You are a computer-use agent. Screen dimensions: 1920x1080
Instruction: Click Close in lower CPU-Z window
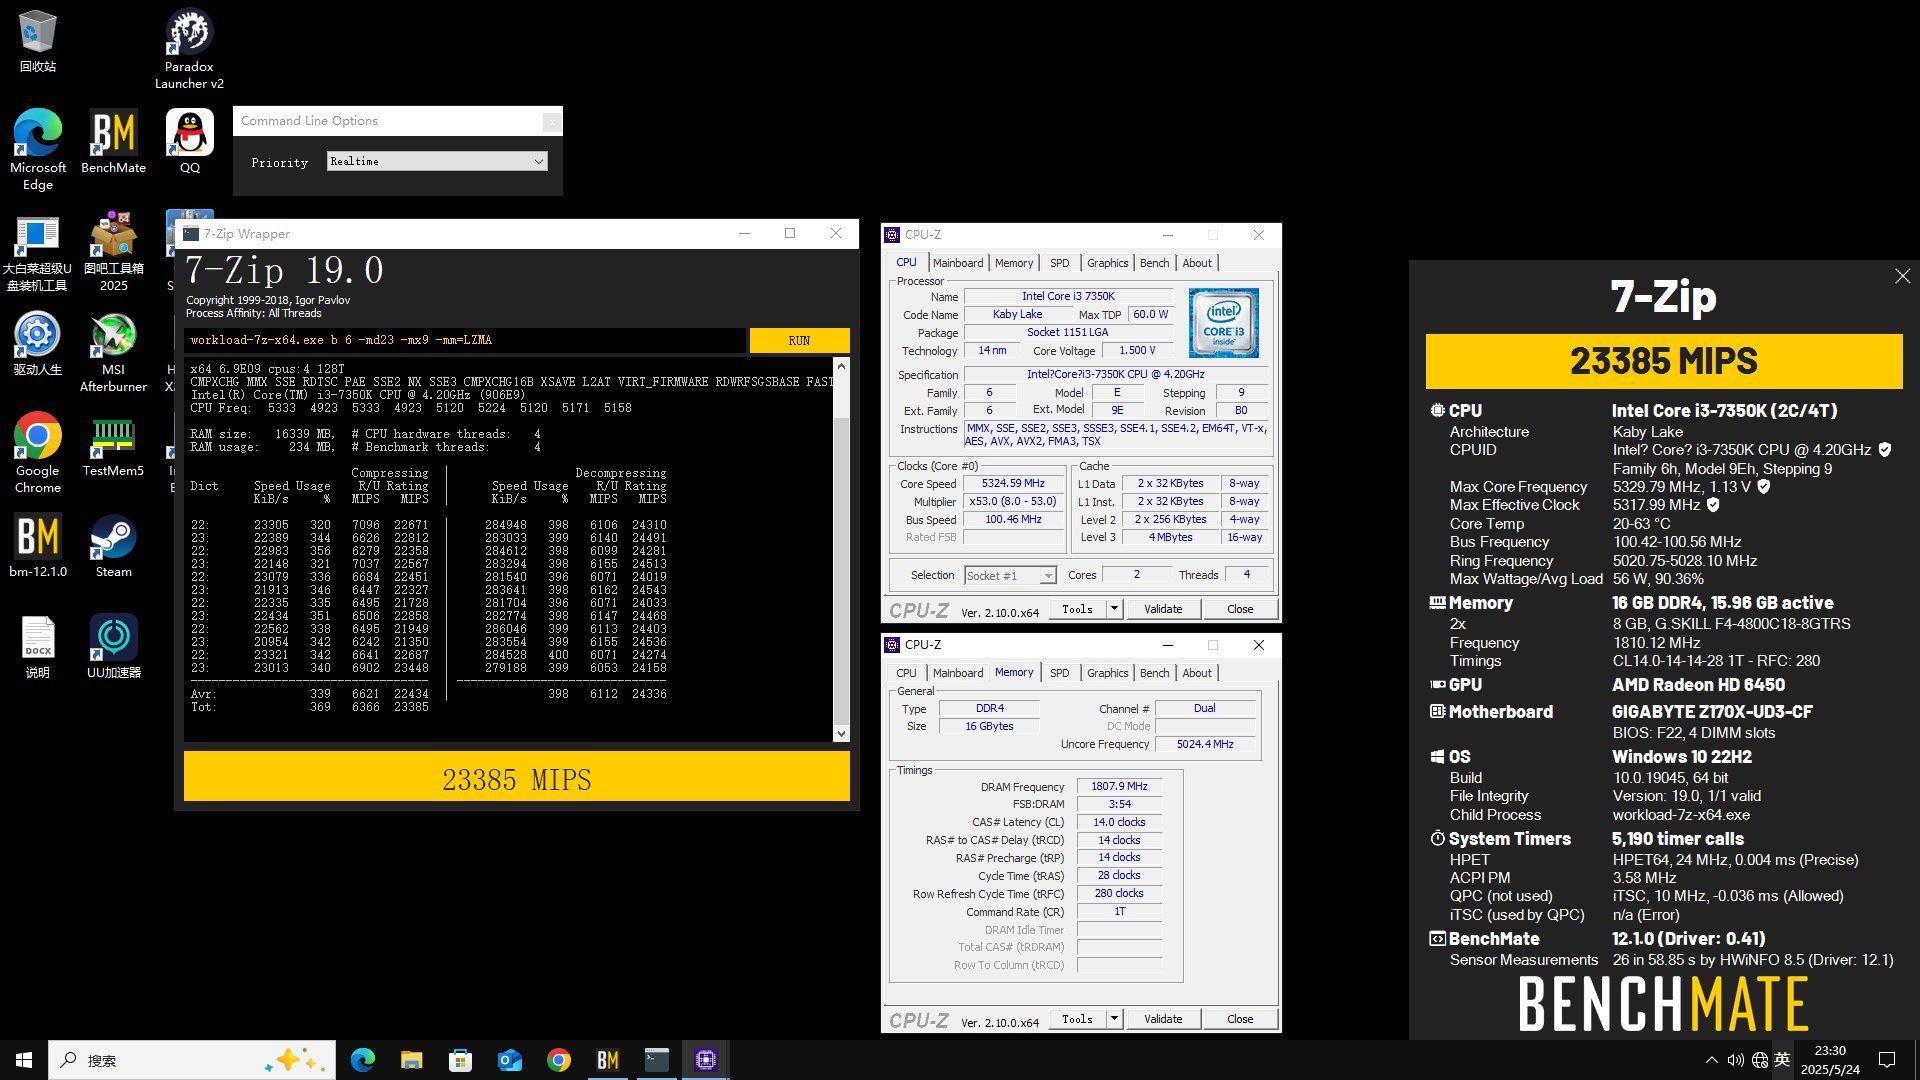tap(1240, 1019)
